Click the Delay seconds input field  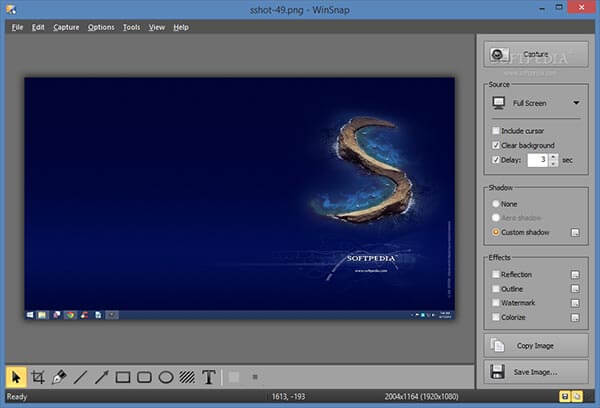pyautogui.click(x=538, y=160)
